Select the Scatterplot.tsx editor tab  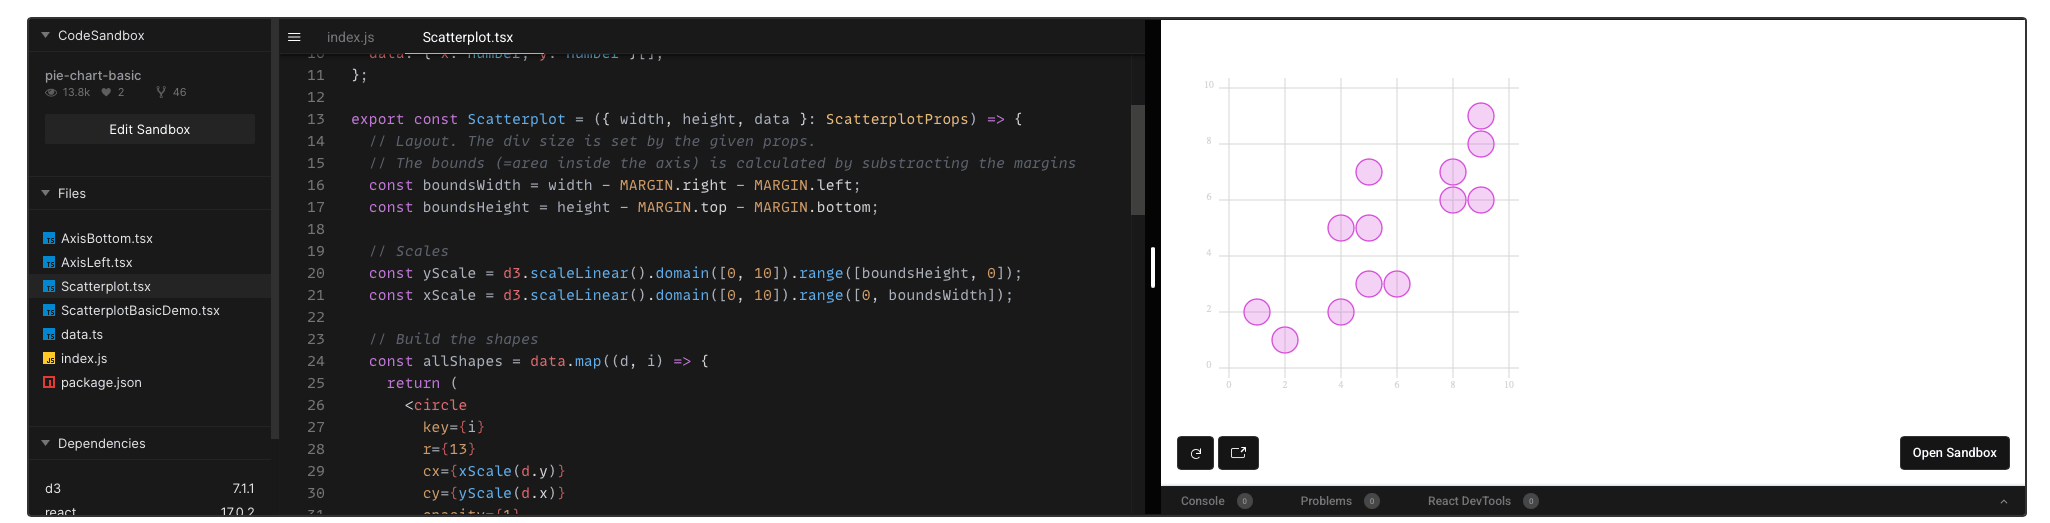tap(467, 37)
